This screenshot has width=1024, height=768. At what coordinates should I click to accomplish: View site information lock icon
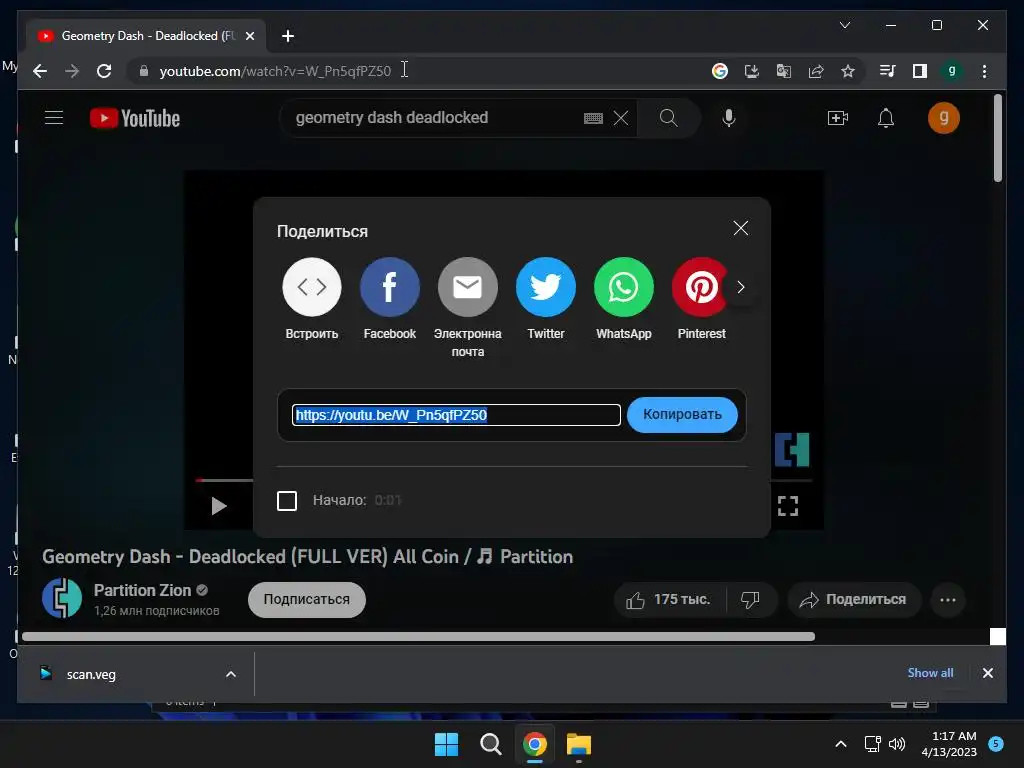[144, 71]
